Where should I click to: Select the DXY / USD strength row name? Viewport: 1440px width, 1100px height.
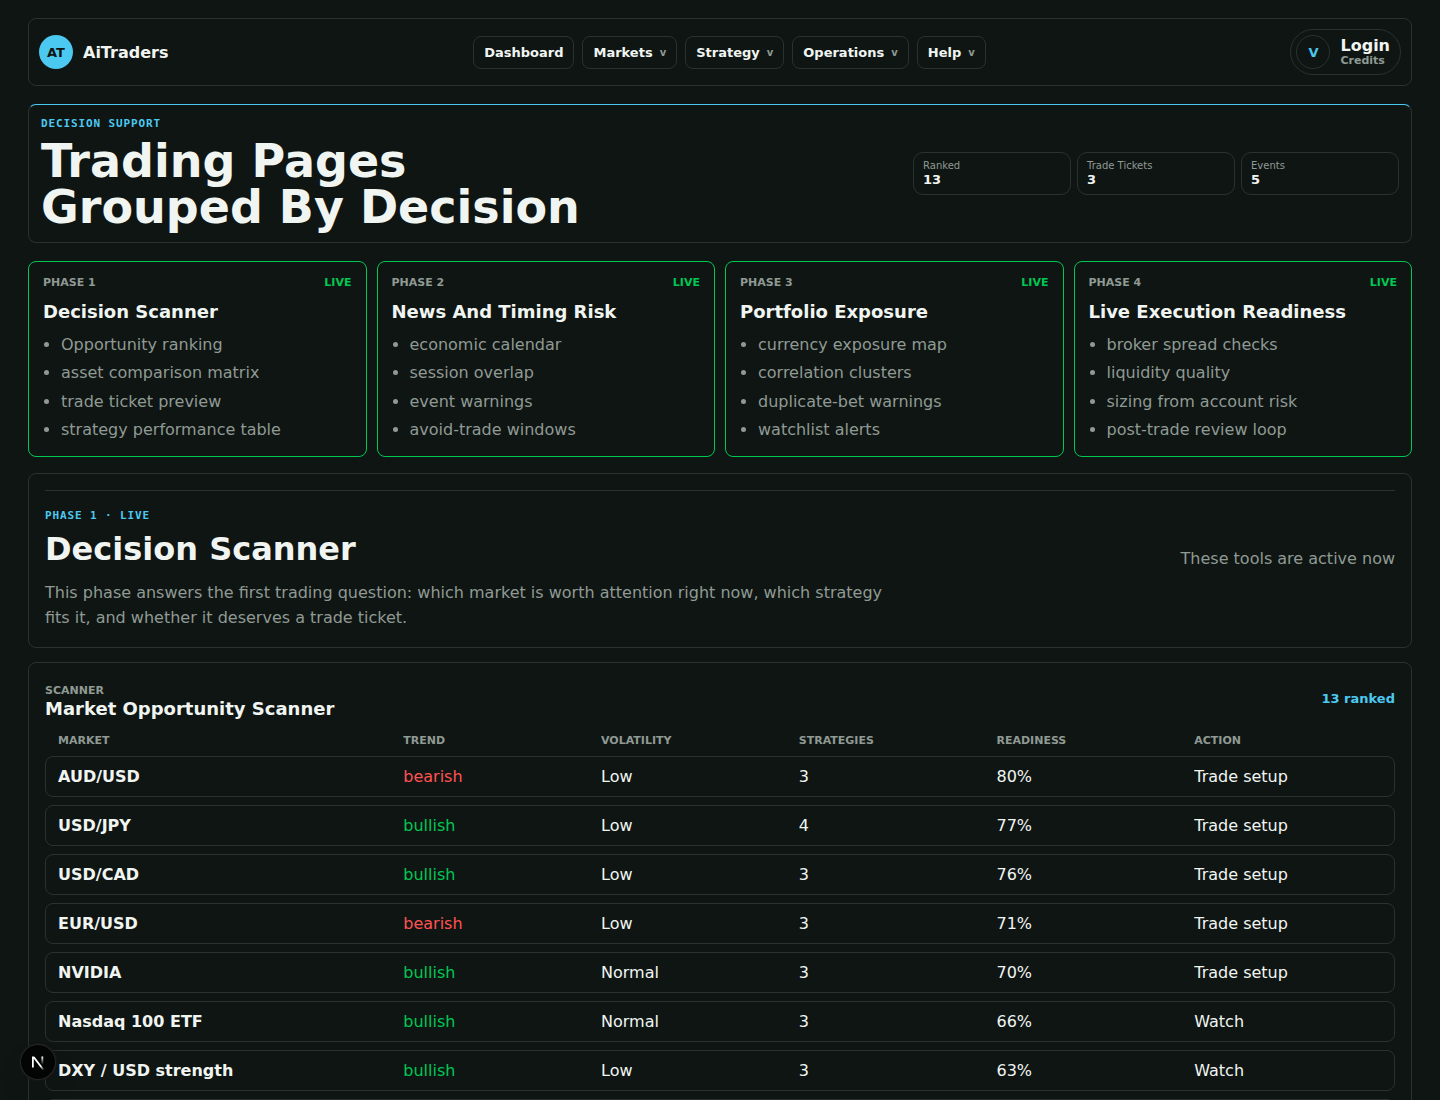(146, 1070)
